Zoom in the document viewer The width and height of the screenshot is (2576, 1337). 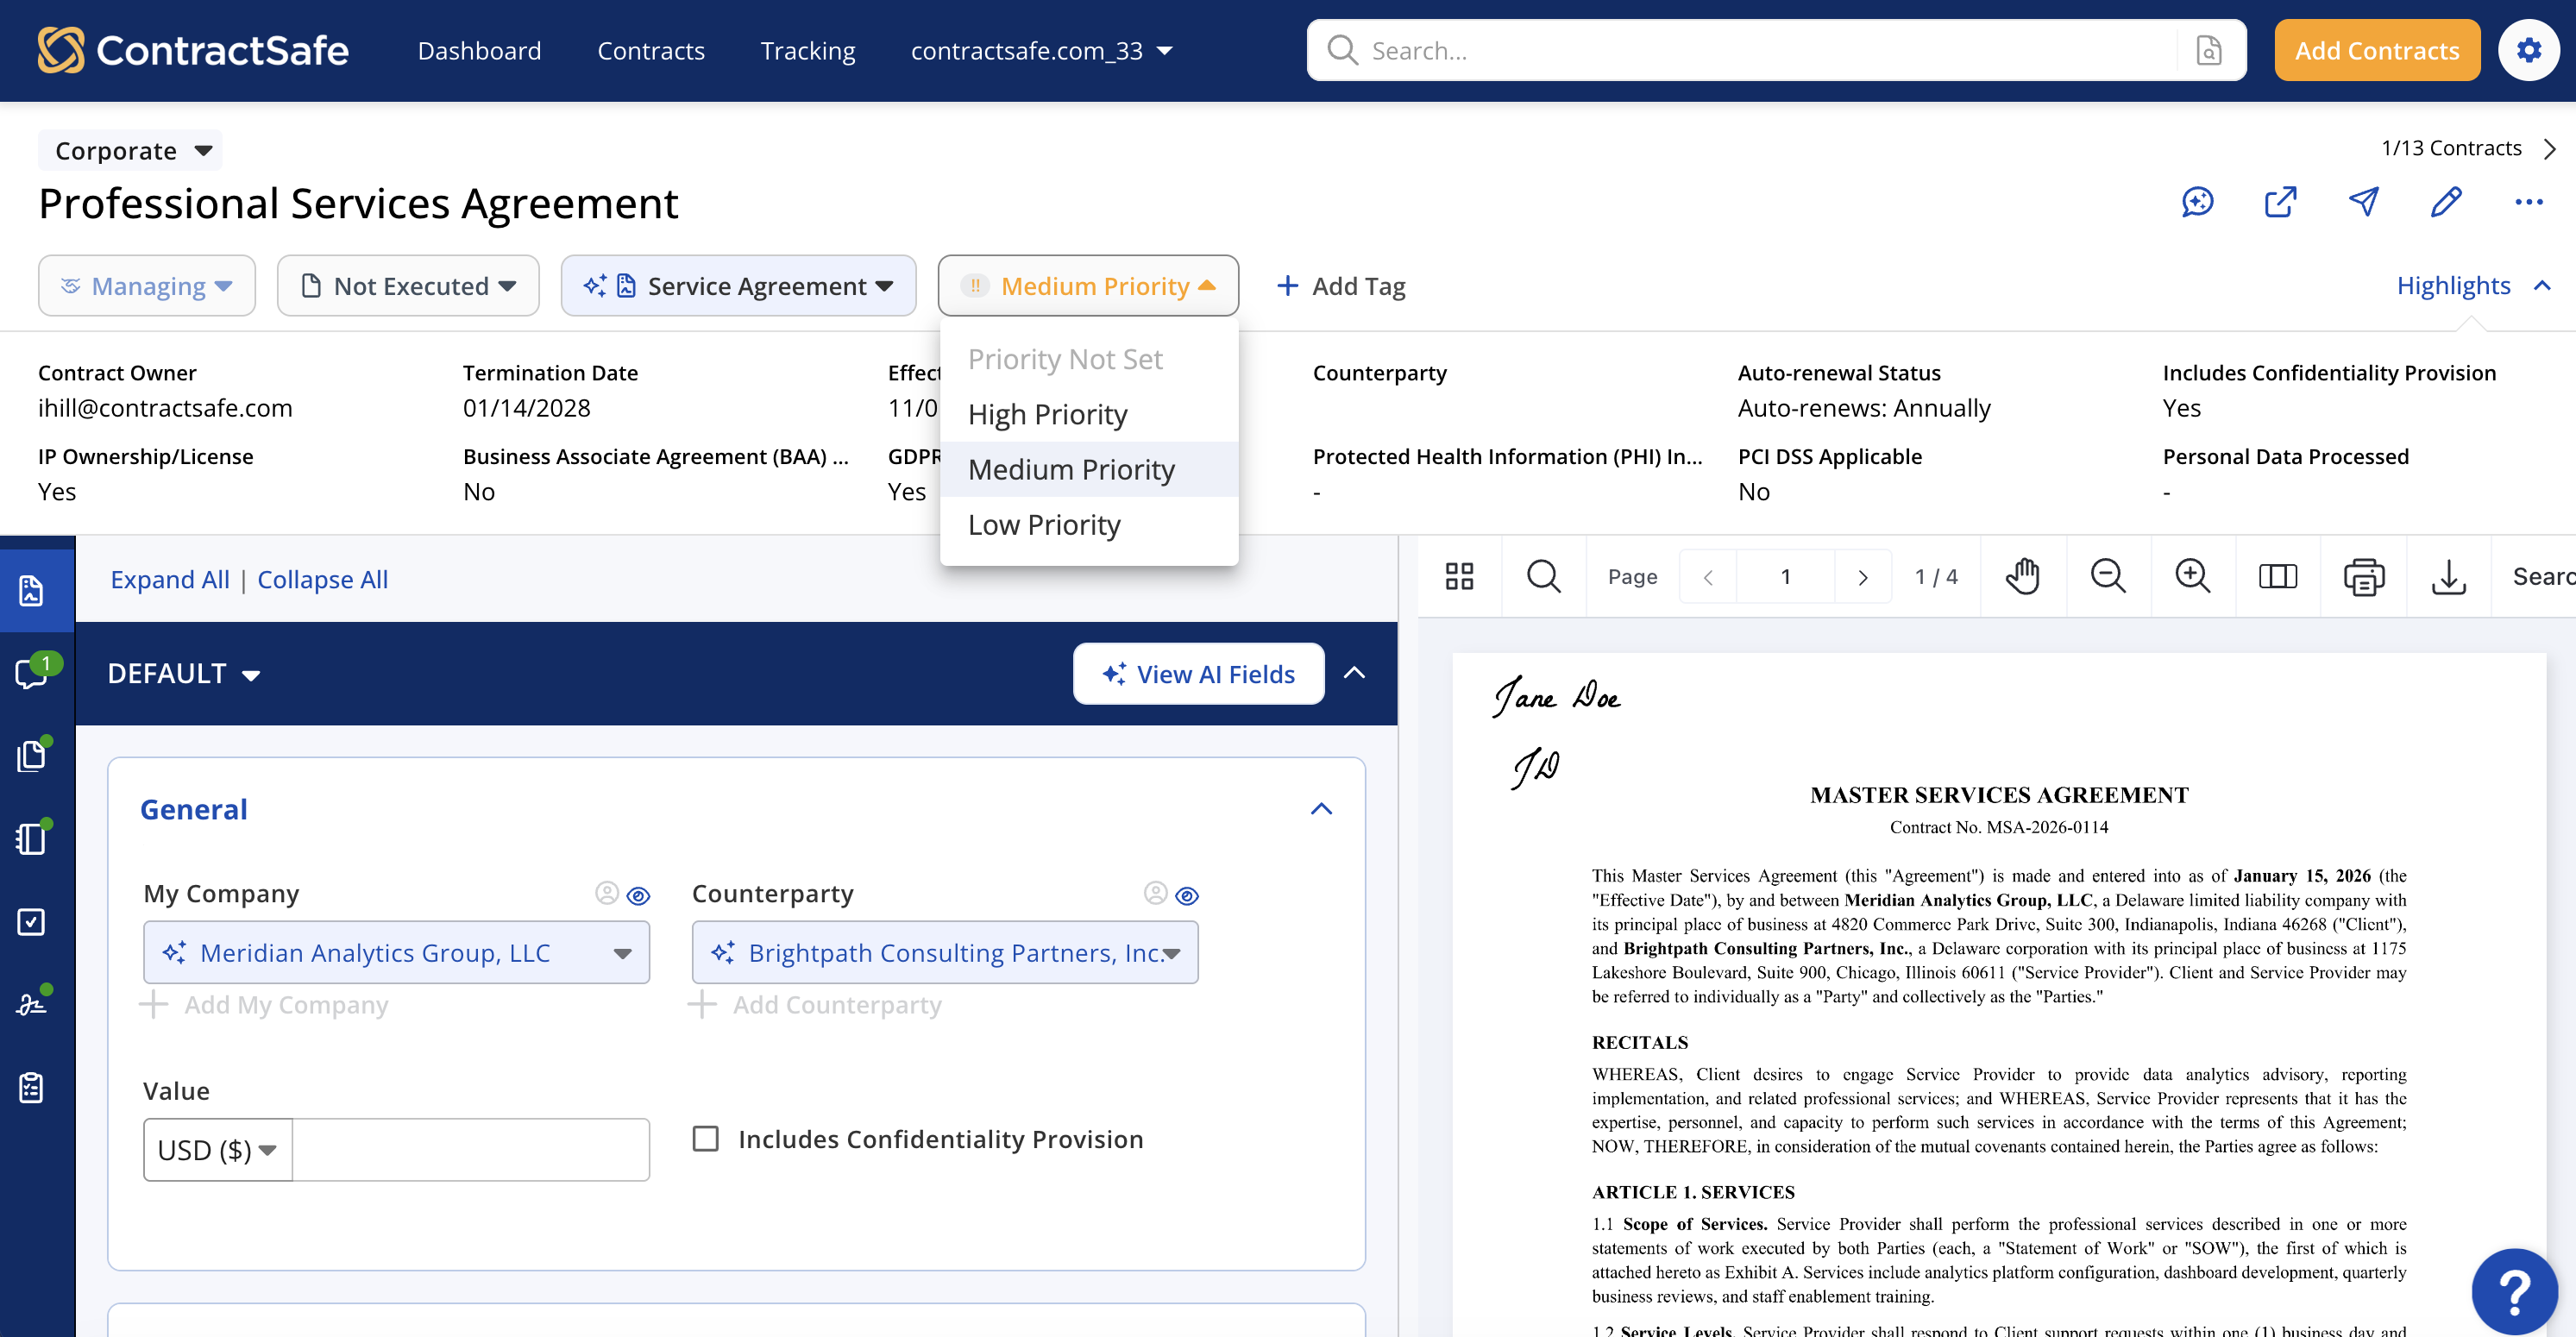click(x=2192, y=576)
